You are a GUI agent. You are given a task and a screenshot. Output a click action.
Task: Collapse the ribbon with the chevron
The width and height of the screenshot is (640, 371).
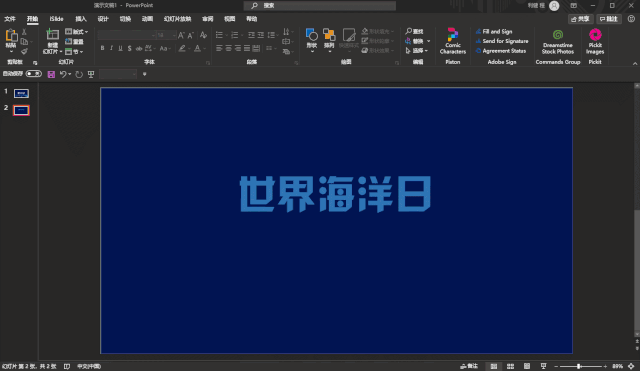(x=635, y=63)
